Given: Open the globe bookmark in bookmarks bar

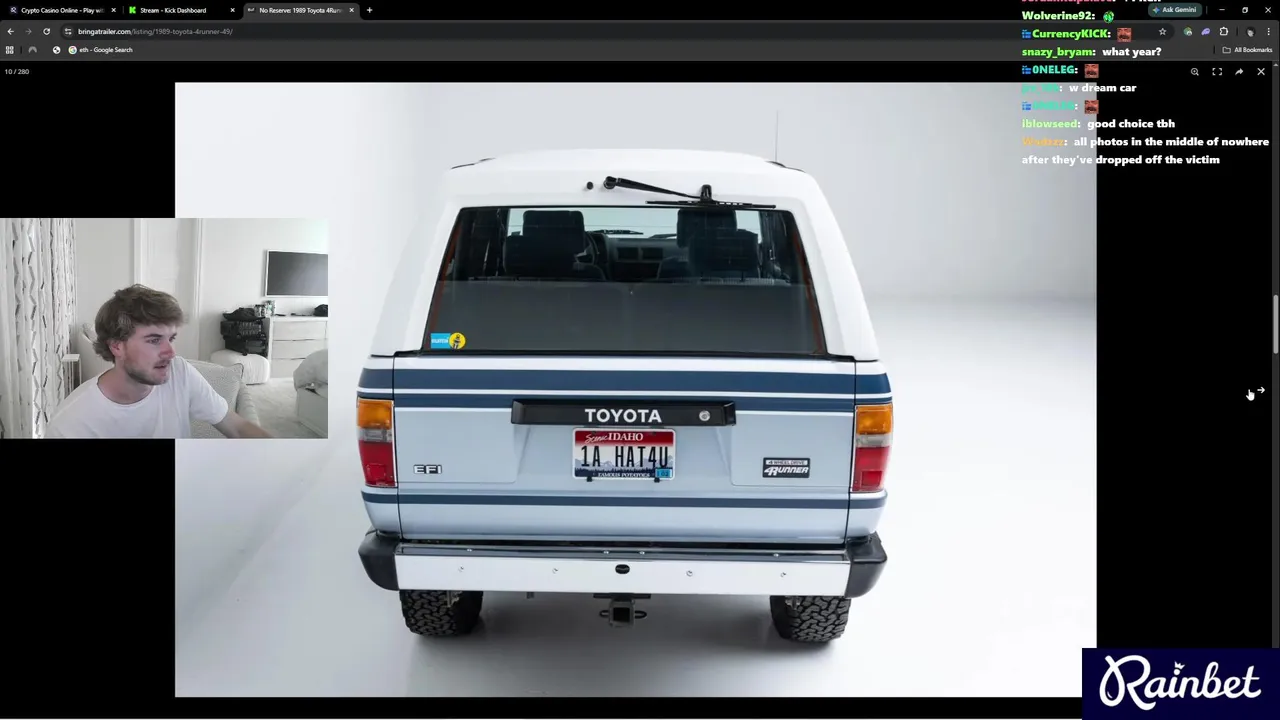Looking at the screenshot, I should pyautogui.click(x=56, y=50).
